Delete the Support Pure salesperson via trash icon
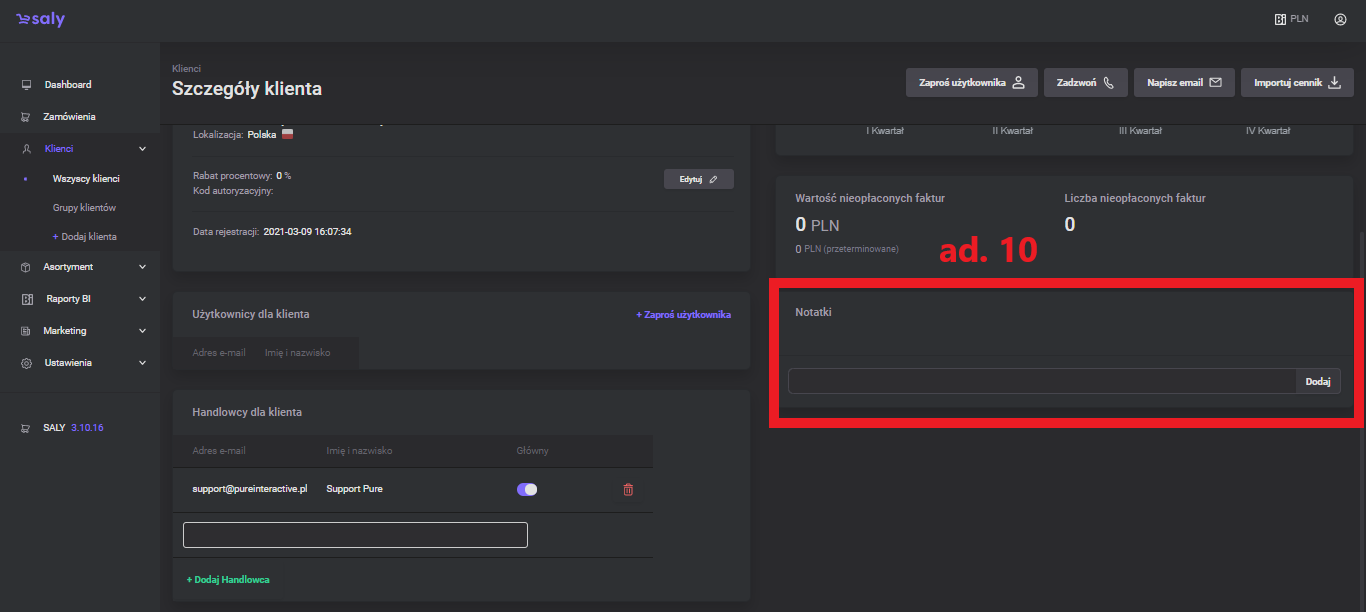Screen dimensions: 1366x612 pyautogui.click(x=628, y=489)
